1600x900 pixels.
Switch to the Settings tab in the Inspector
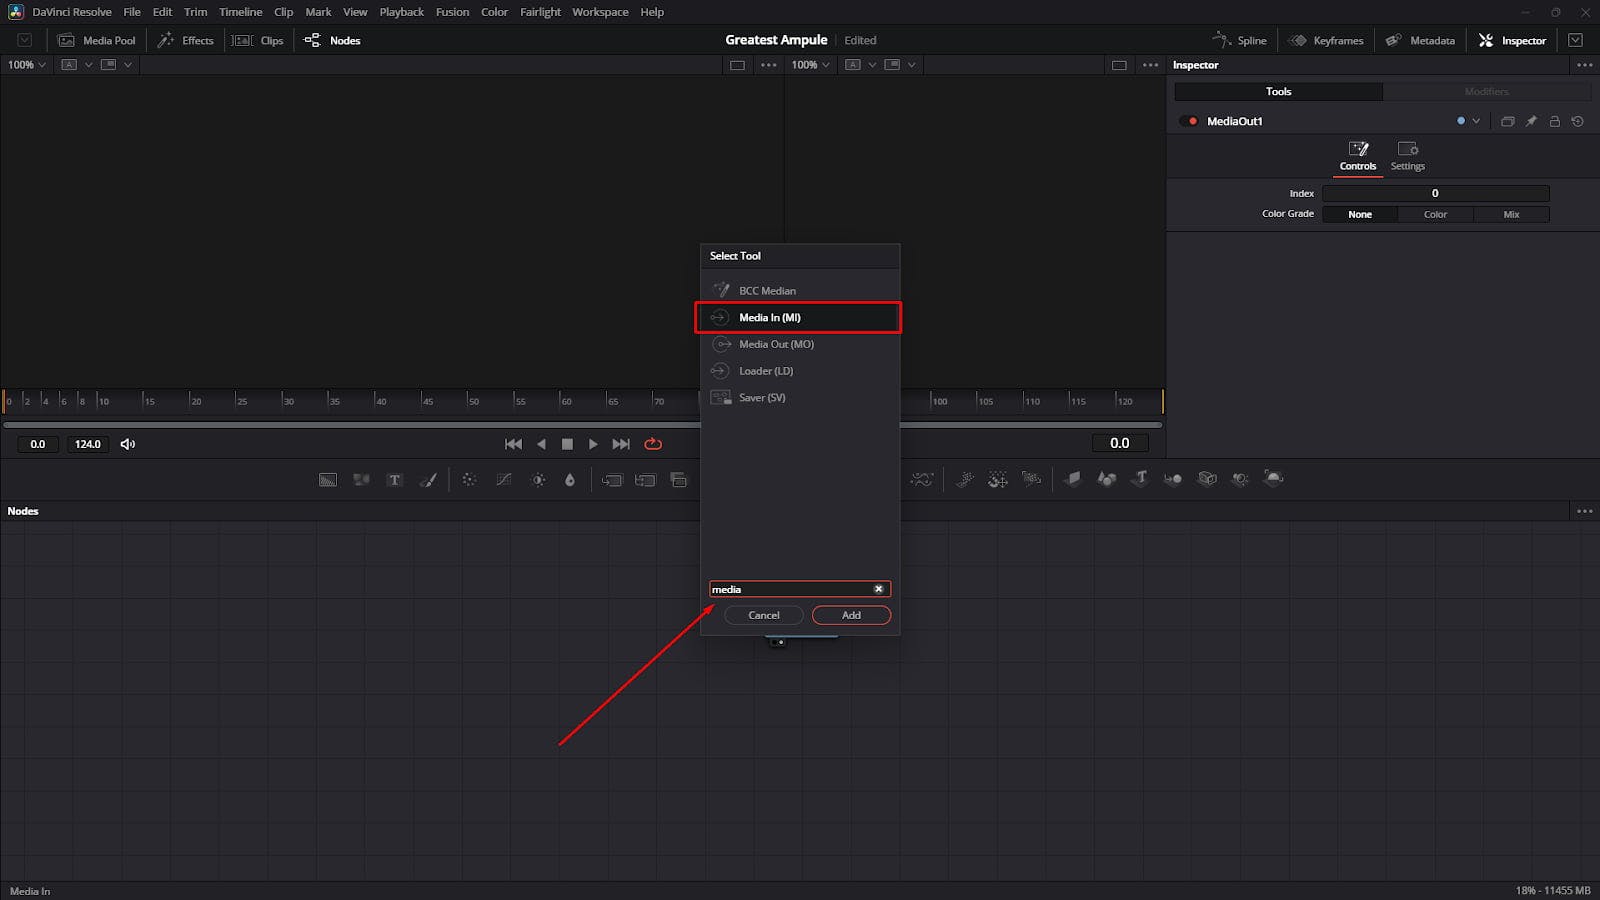pyautogui.click(x=1407, y=156)
